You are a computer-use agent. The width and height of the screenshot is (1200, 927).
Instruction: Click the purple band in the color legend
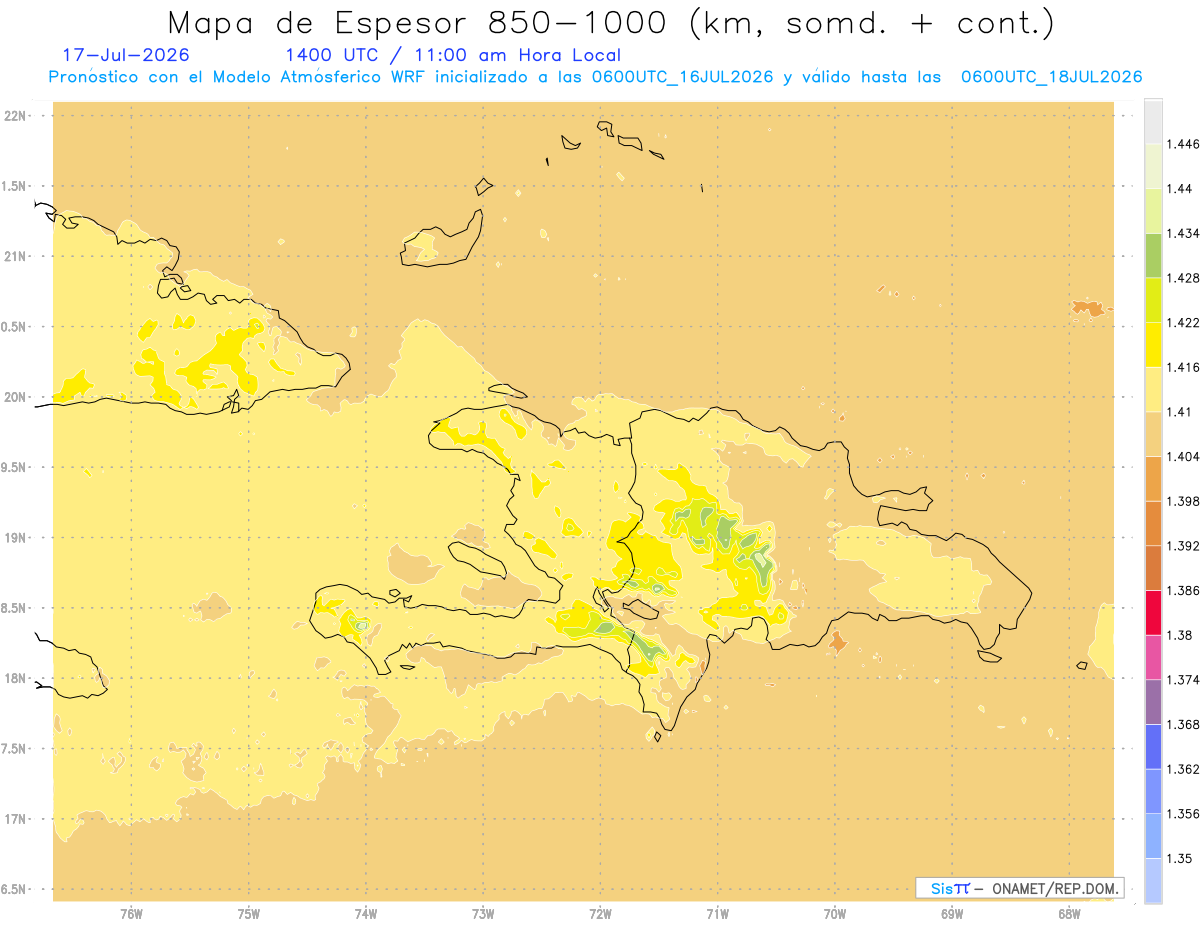pos(1153,702)
